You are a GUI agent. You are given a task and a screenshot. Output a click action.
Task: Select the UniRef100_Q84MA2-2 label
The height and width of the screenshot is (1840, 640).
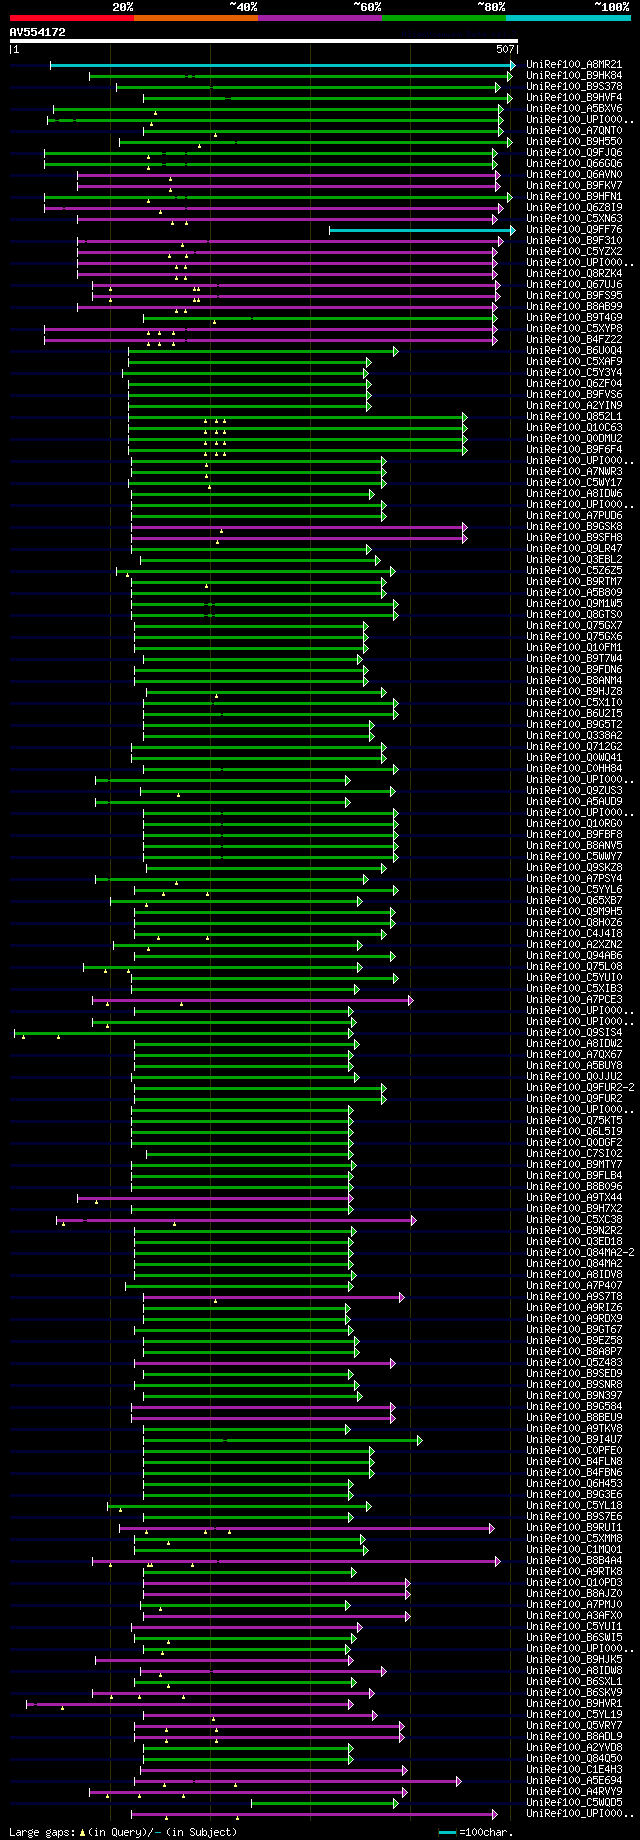[x=581, y=1253]
